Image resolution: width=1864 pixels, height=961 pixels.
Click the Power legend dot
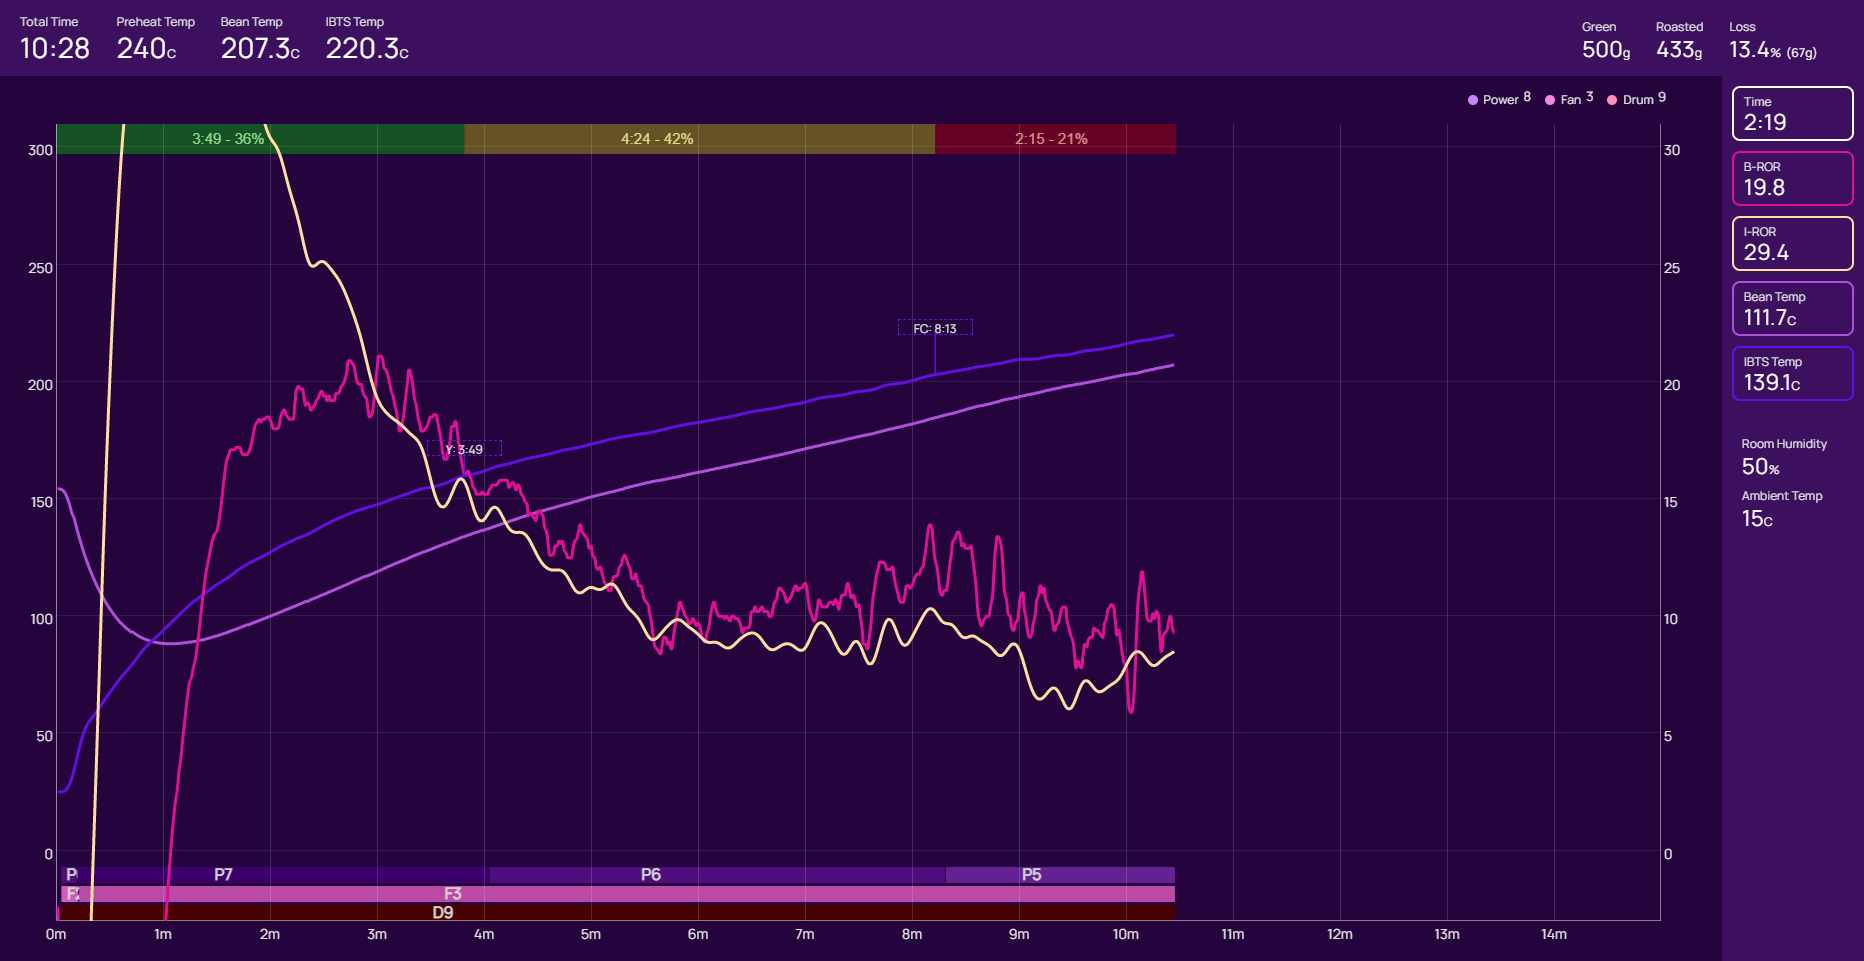1472,100
